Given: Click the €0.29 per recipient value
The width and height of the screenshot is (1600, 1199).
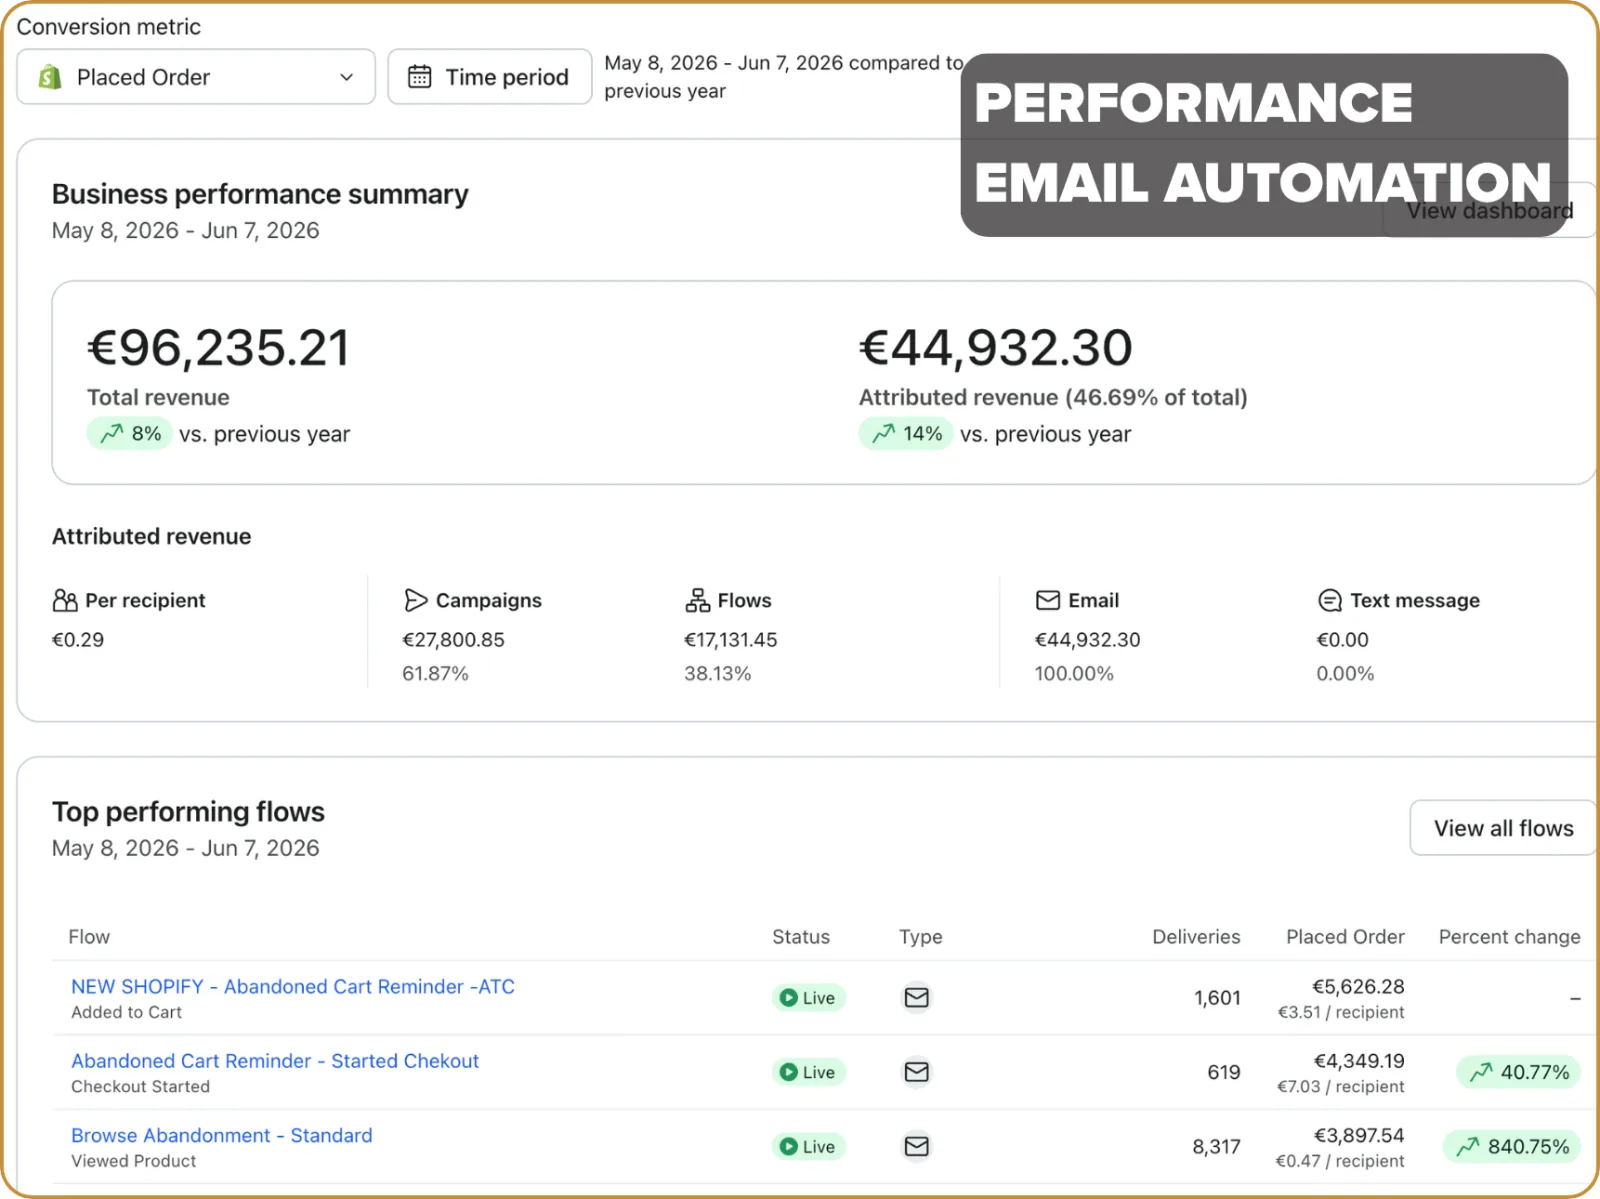Looking at the screenshot, I should point(78,640).
